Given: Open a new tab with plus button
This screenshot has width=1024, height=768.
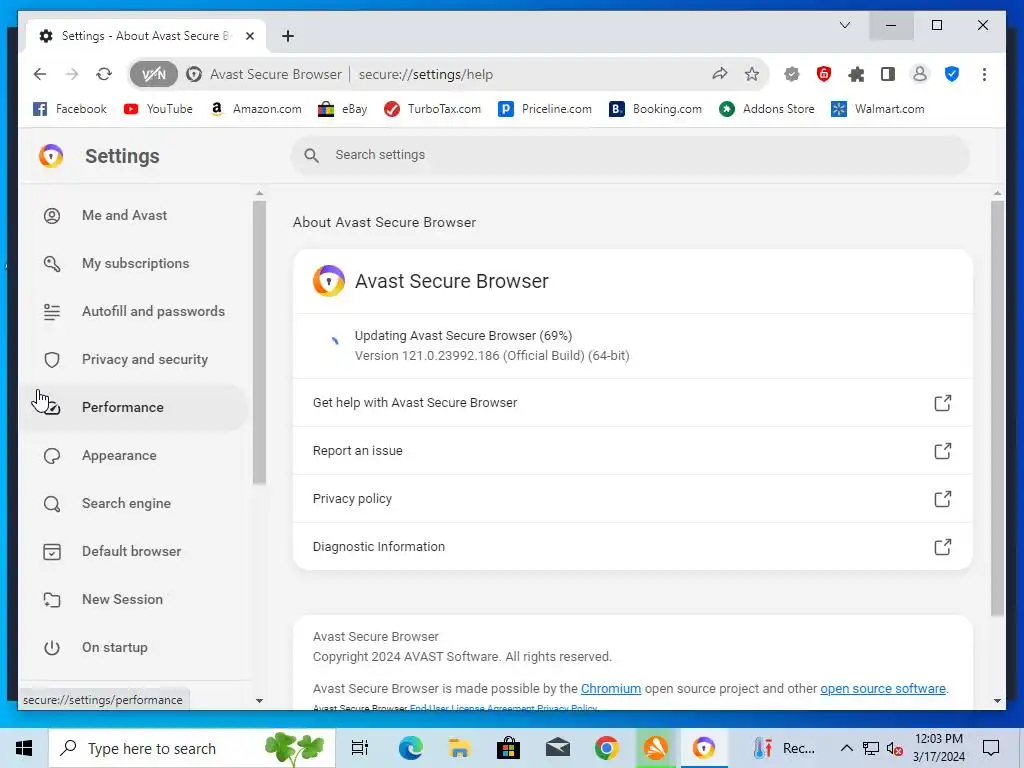Looking at the screenshot, I should click(288, 36).
